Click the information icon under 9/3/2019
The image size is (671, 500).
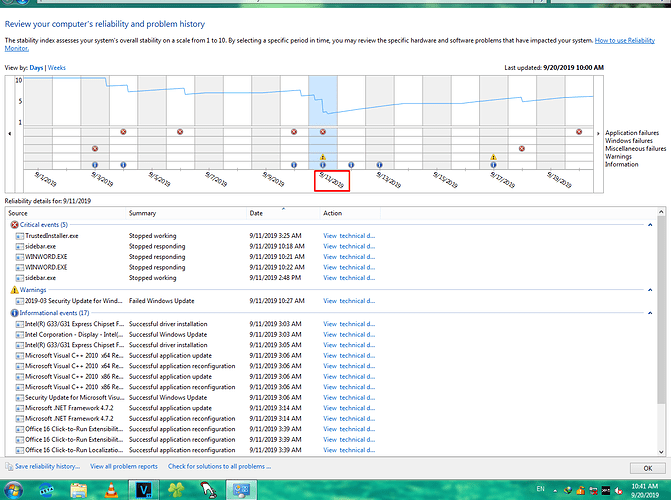[x=95, y=165]
